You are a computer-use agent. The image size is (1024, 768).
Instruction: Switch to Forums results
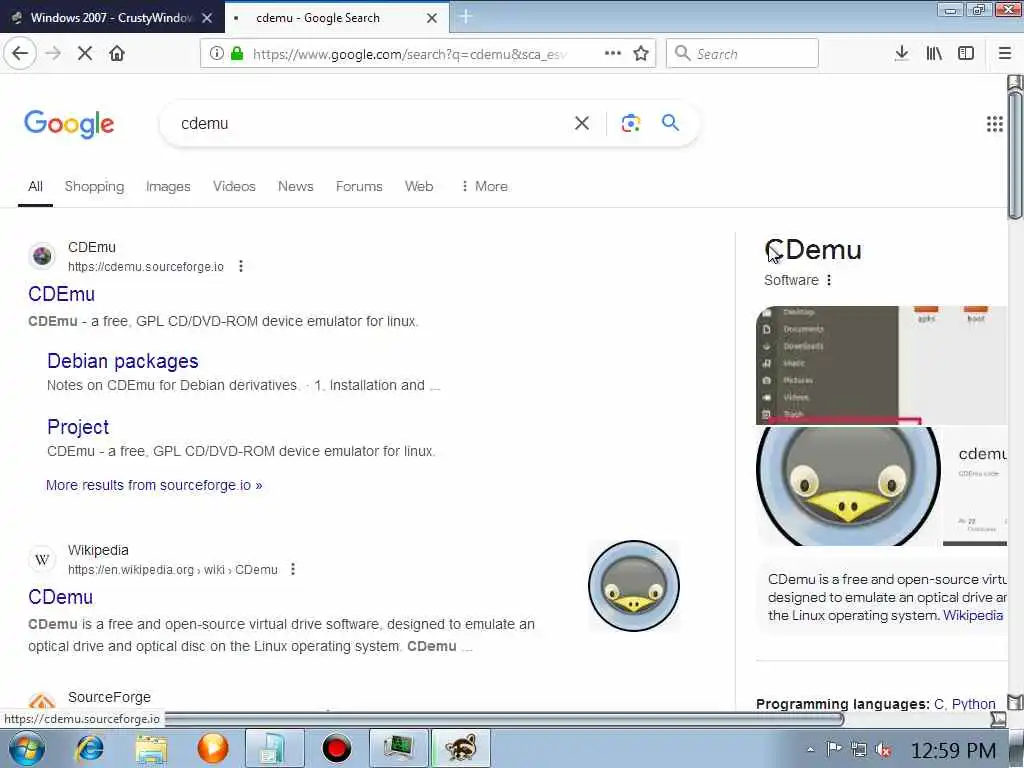coord(359,186)
